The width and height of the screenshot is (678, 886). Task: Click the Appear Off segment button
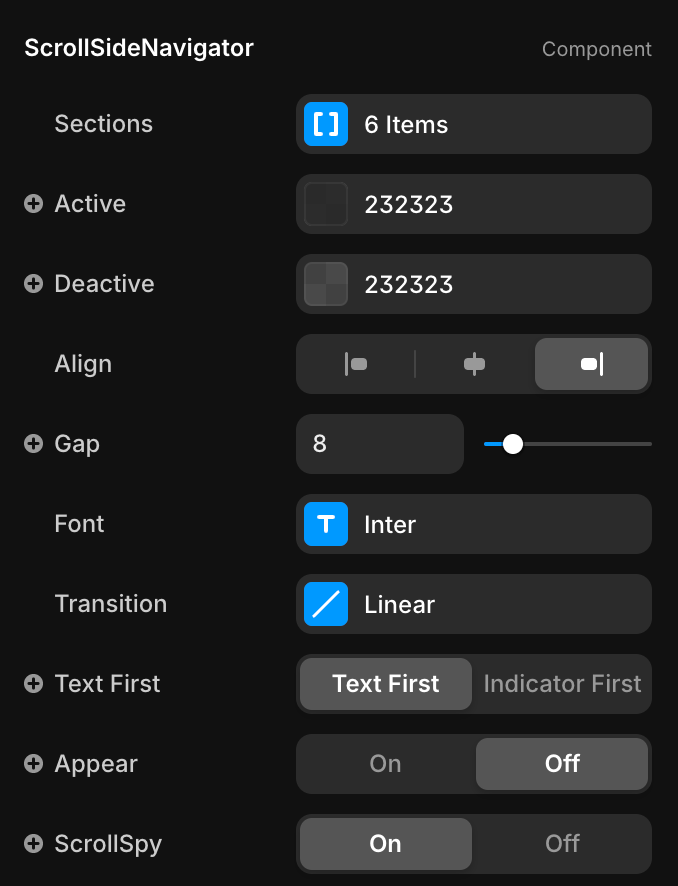[x=562, y=764]
